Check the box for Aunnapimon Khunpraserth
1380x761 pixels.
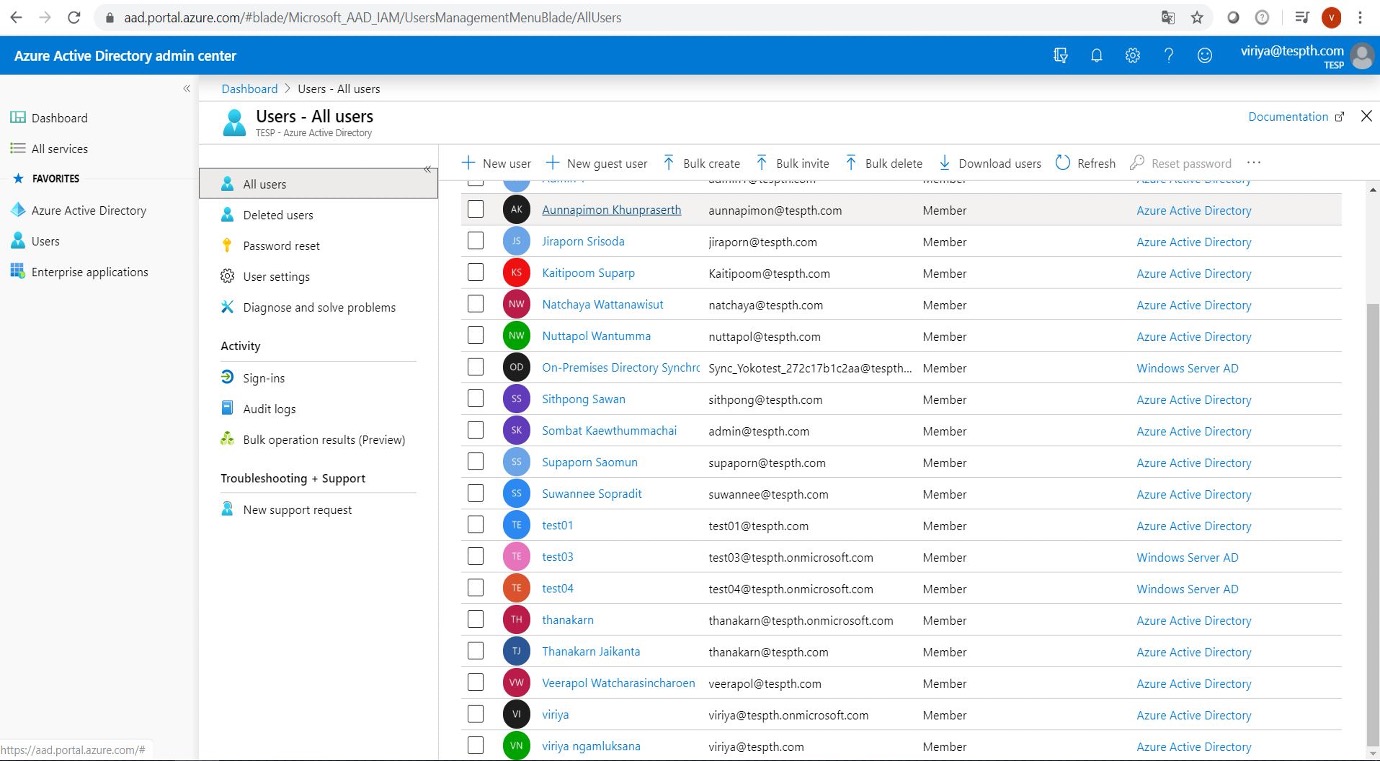[476, 210]
